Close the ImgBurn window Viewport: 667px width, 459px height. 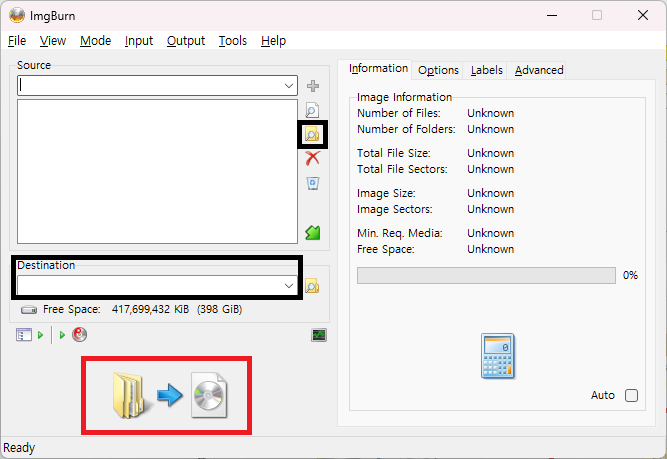[643, 15]
